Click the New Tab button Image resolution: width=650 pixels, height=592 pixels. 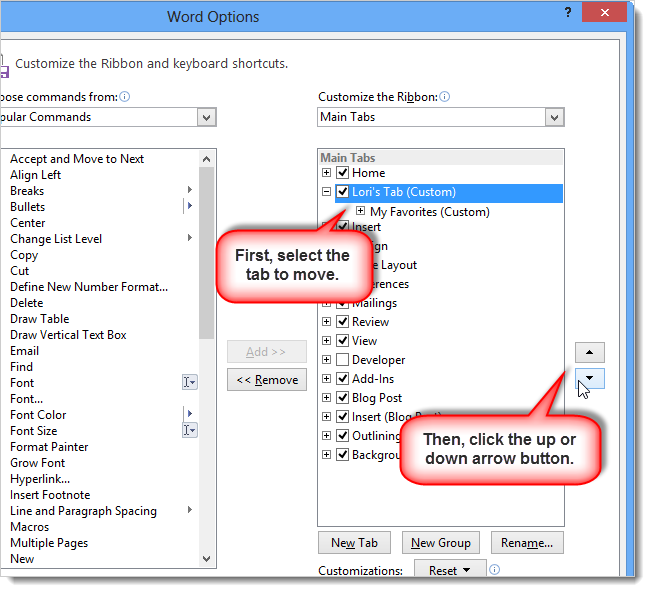[x=354, y=543]
